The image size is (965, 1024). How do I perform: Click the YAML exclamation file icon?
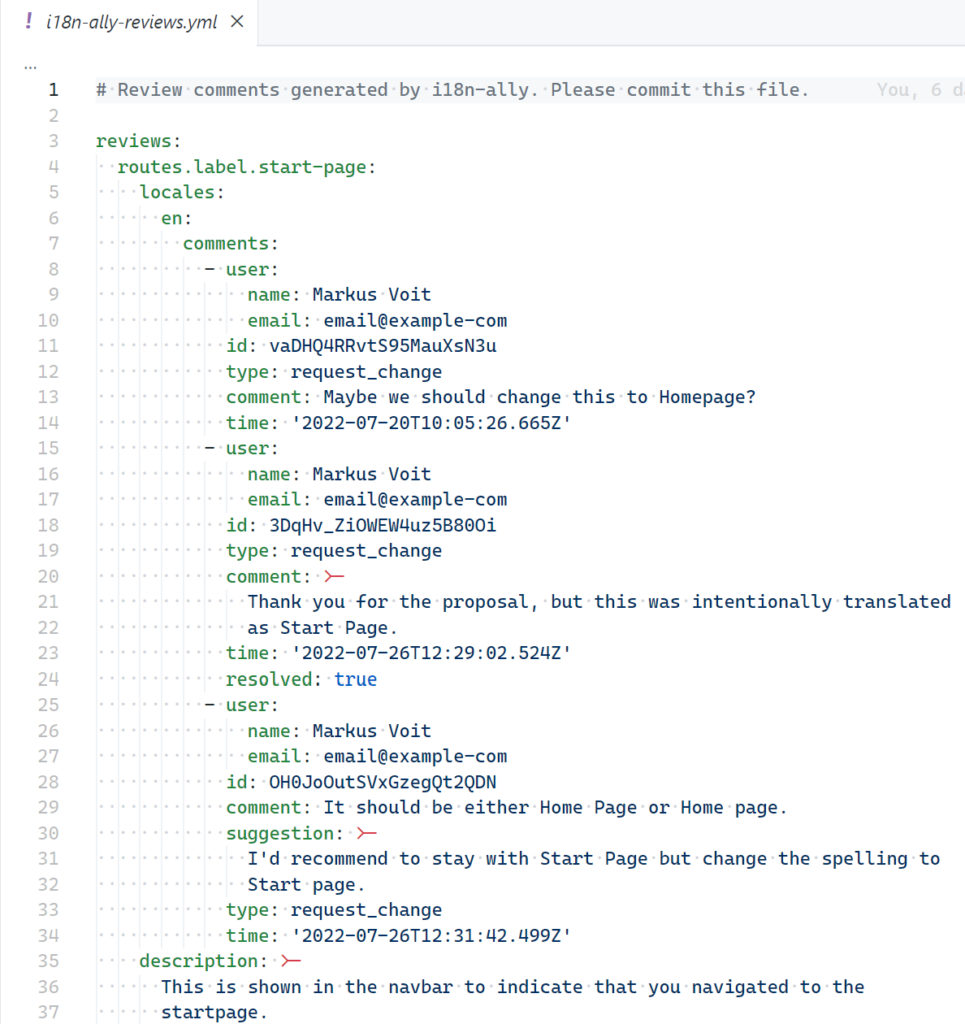click(28, 22)
